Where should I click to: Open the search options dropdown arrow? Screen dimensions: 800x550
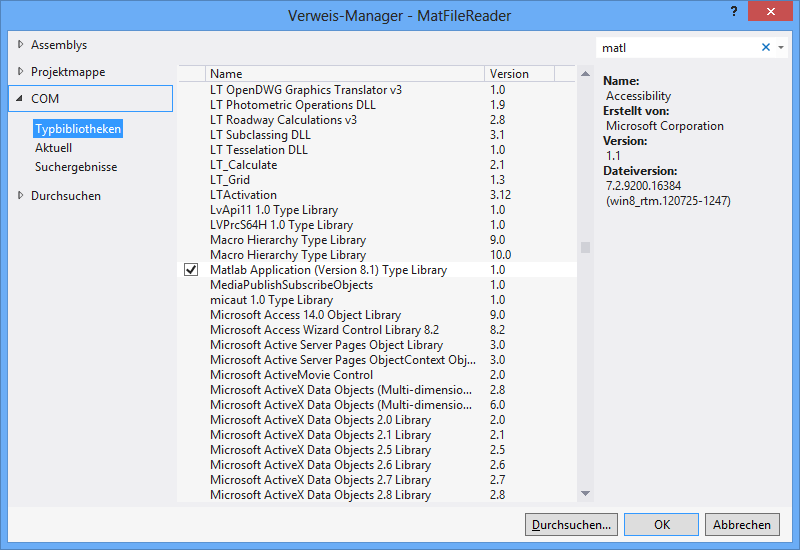tap(781, 47)
